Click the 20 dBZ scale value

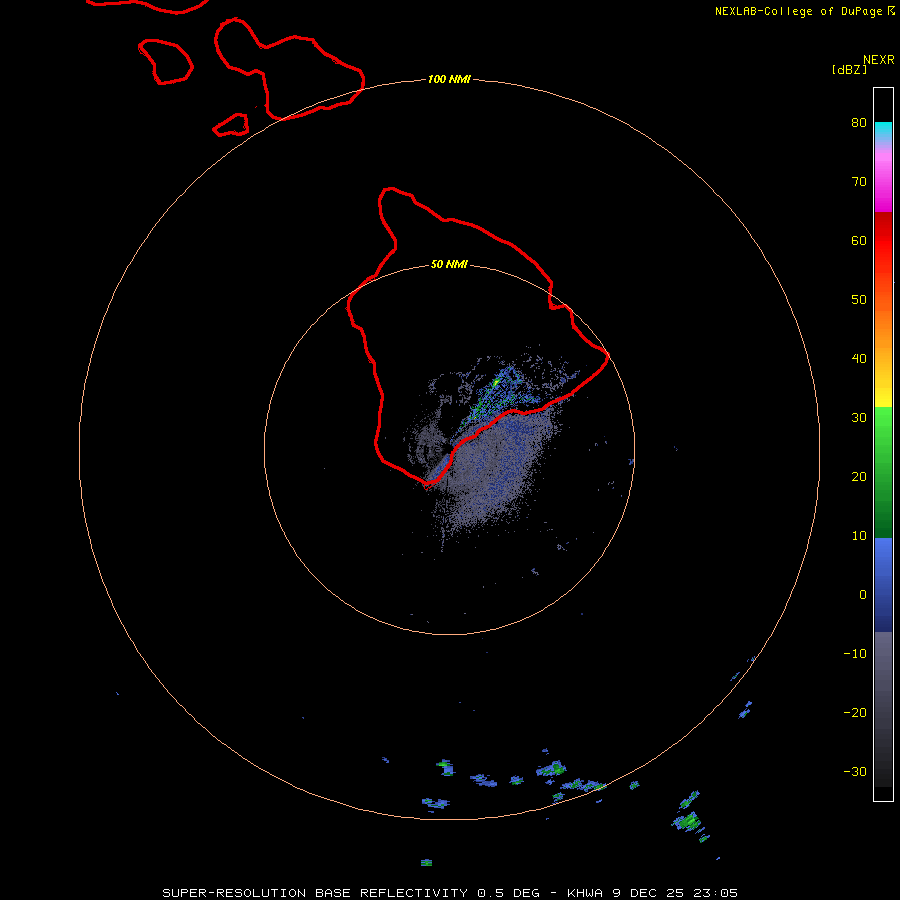click(859, 476)
